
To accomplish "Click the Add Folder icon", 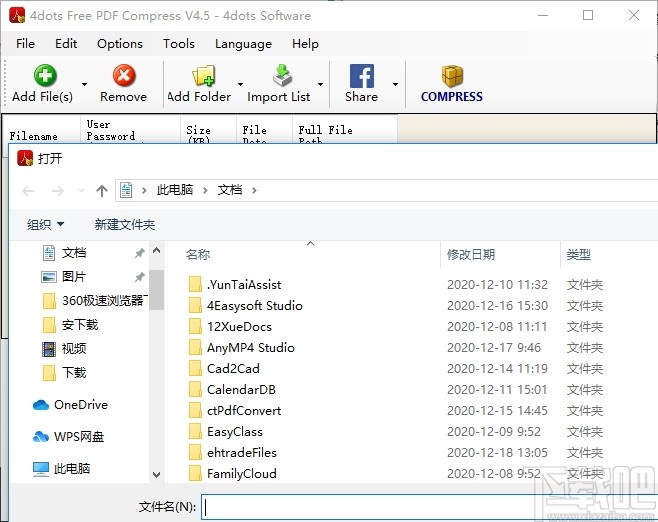I will point(204,76).
